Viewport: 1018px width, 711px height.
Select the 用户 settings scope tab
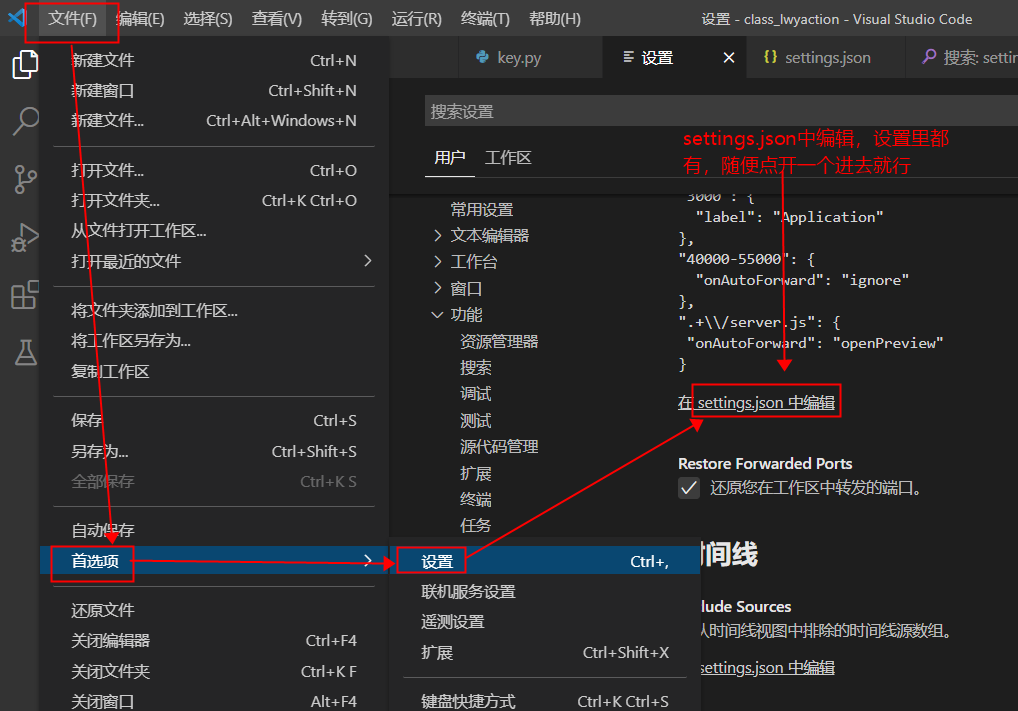click(x=450, y=158)
